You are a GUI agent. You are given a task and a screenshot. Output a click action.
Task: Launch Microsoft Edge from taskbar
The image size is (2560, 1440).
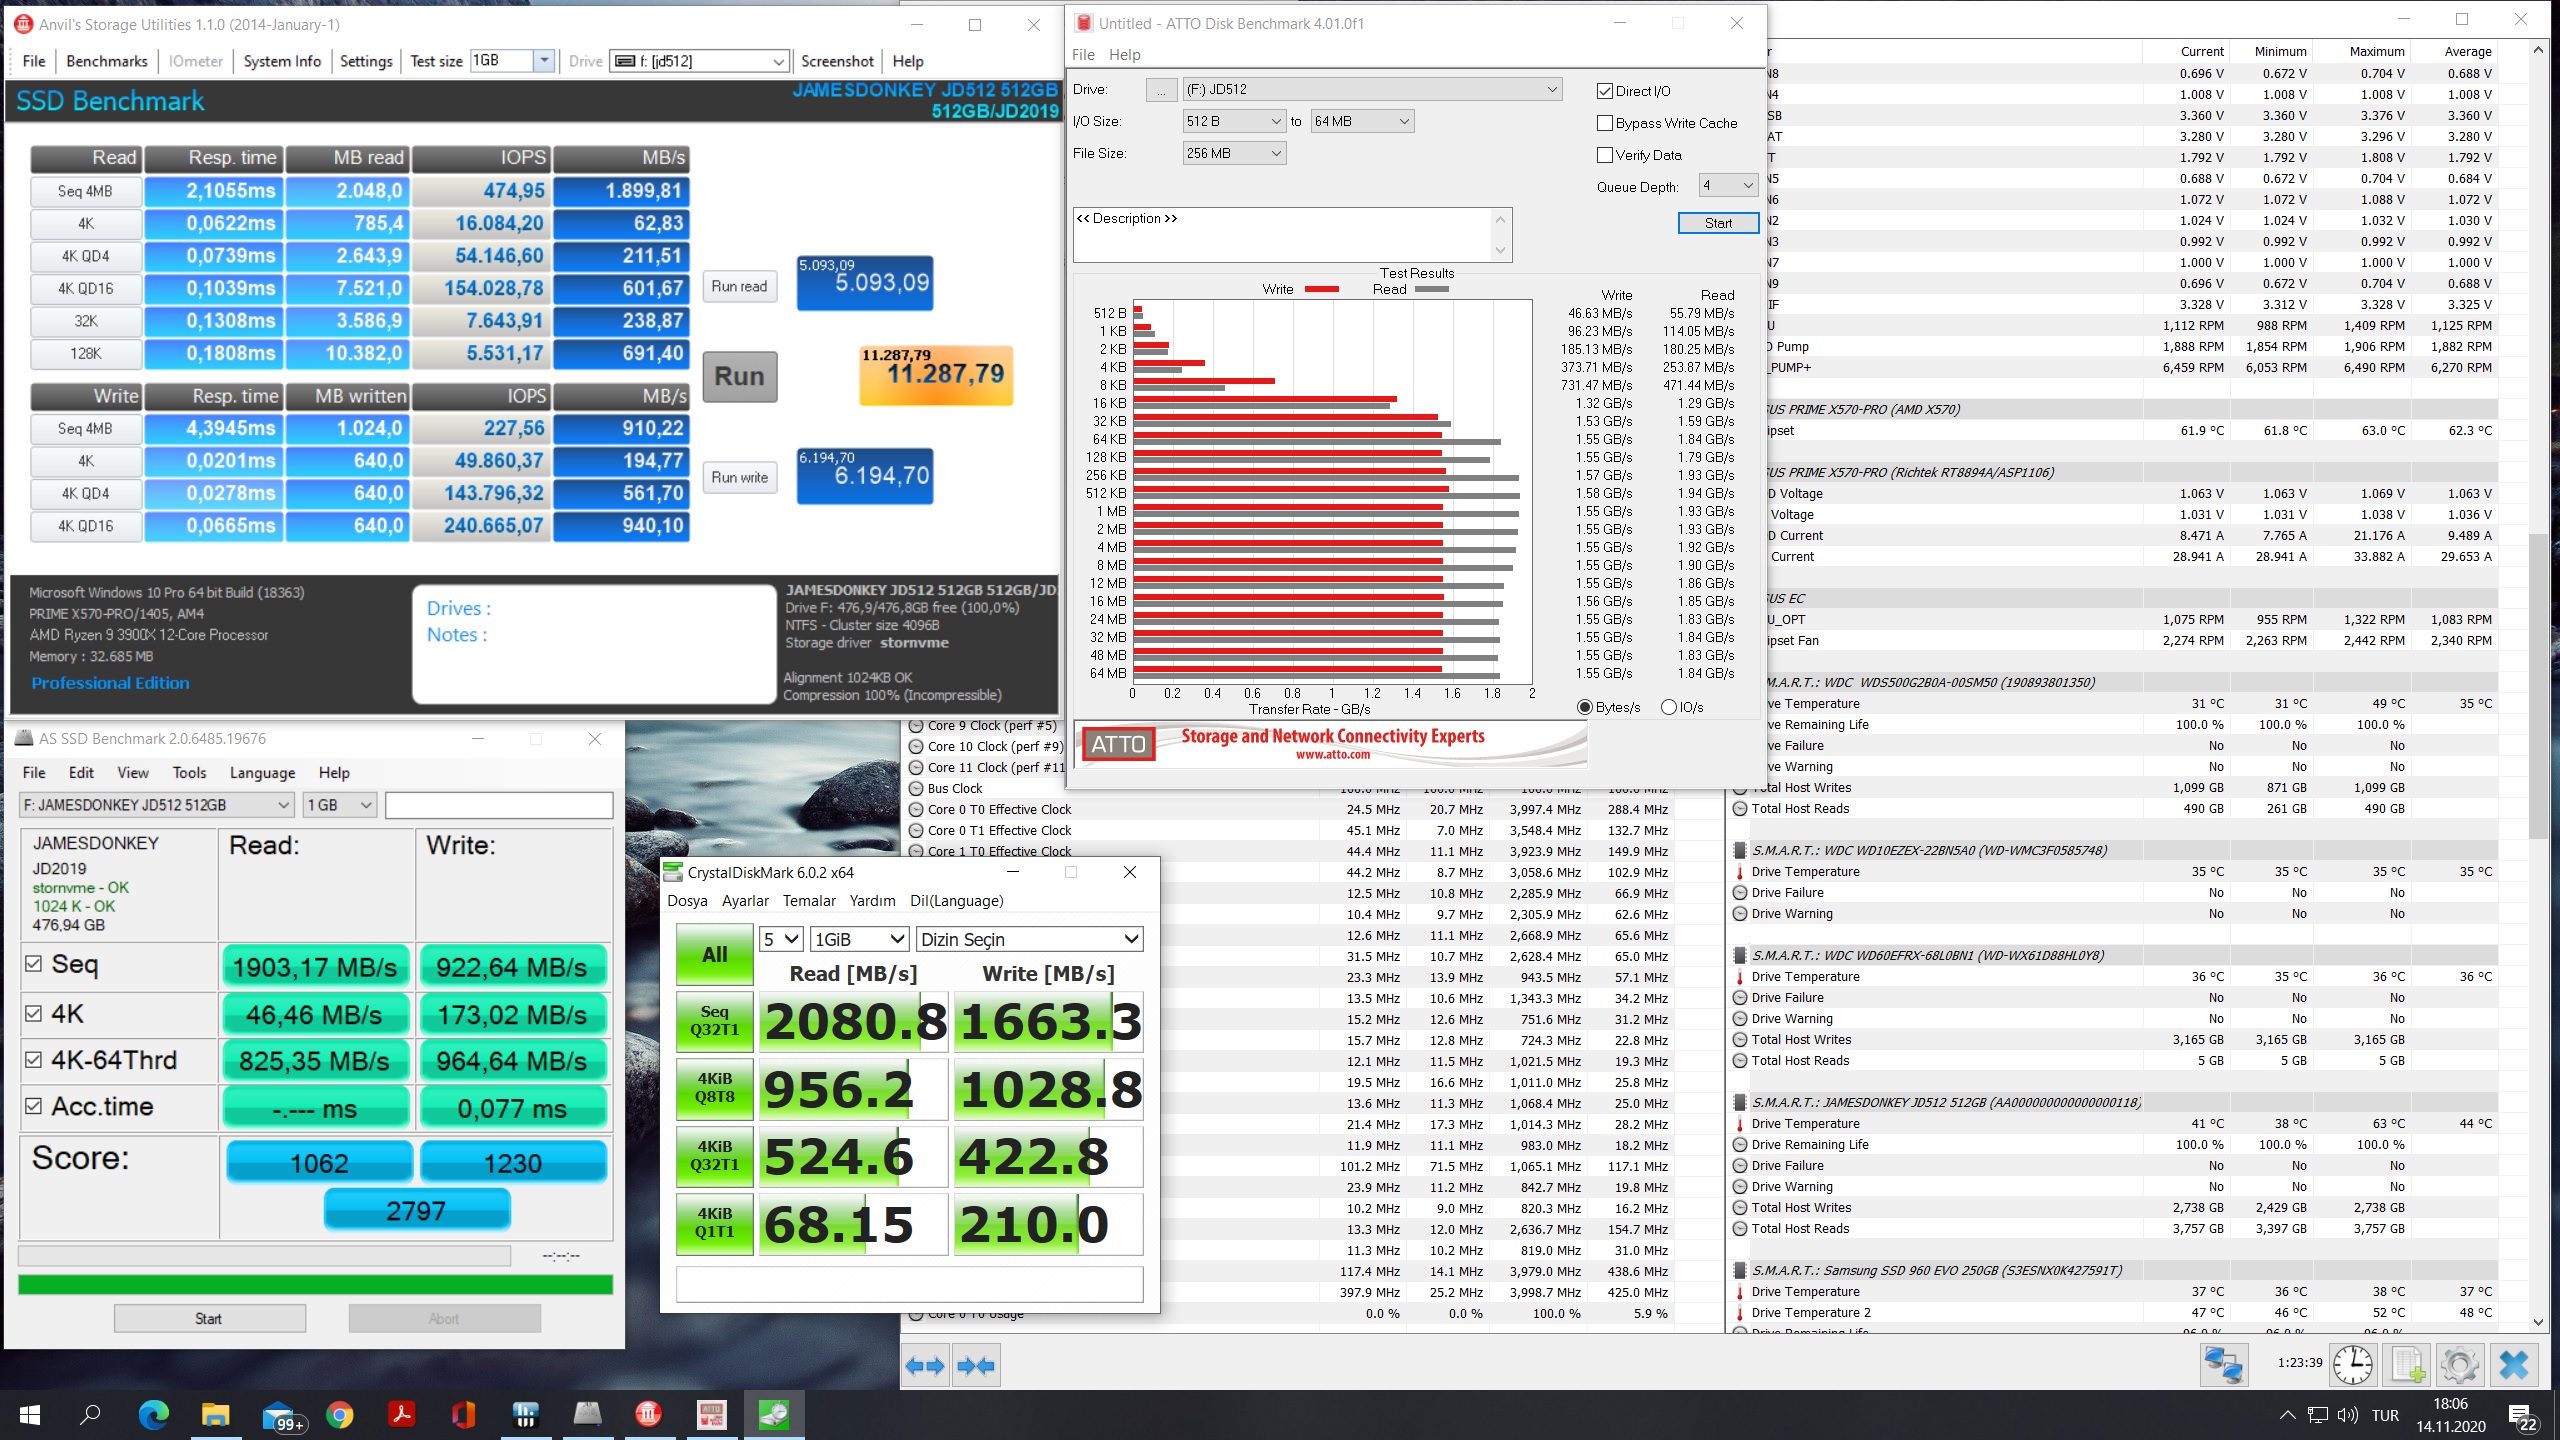tap(153, 1415)
